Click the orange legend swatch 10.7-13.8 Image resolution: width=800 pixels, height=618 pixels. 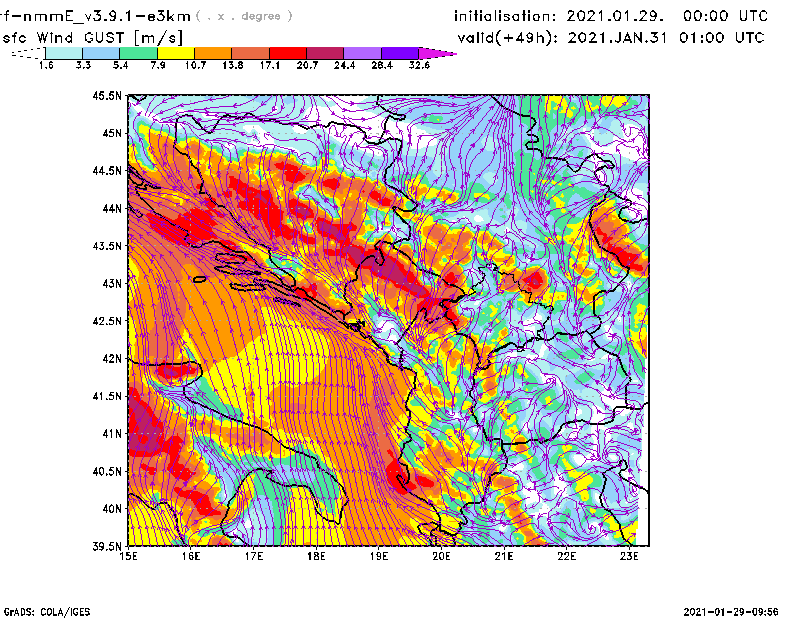pyautogui.click(x=213, y=53)
